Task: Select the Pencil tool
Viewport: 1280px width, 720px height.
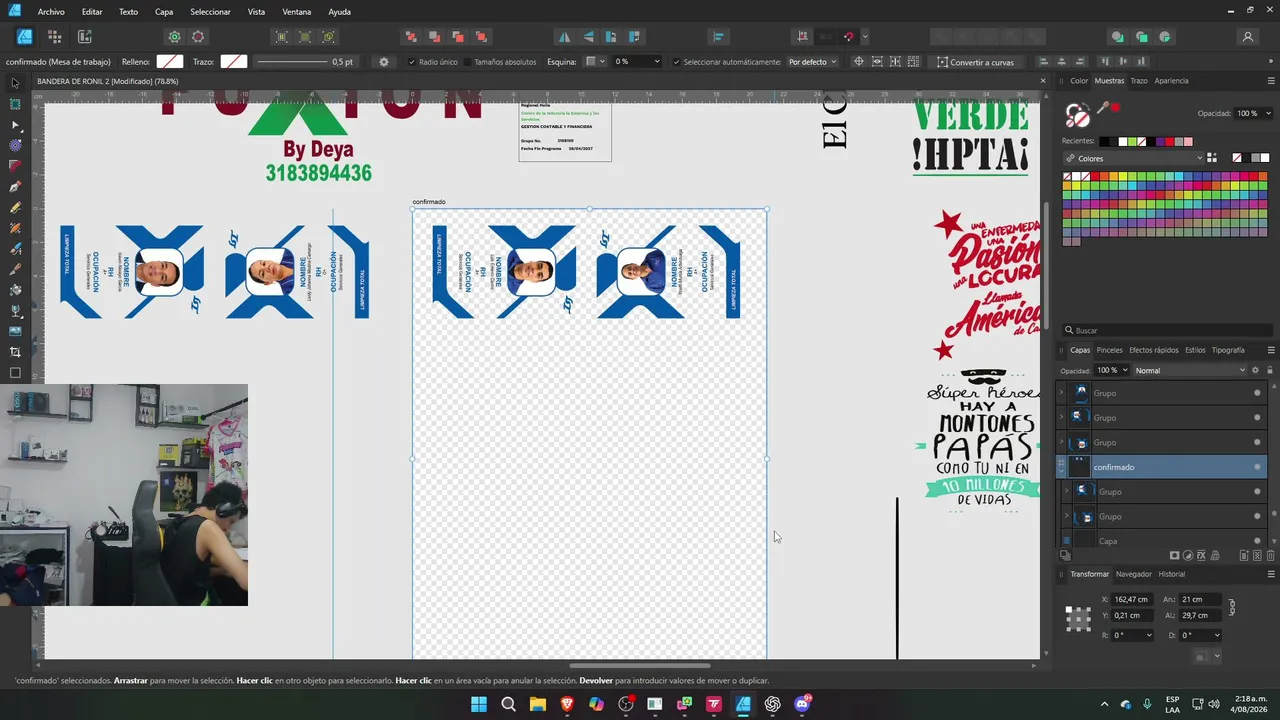Action: click(x=15, y=208)
